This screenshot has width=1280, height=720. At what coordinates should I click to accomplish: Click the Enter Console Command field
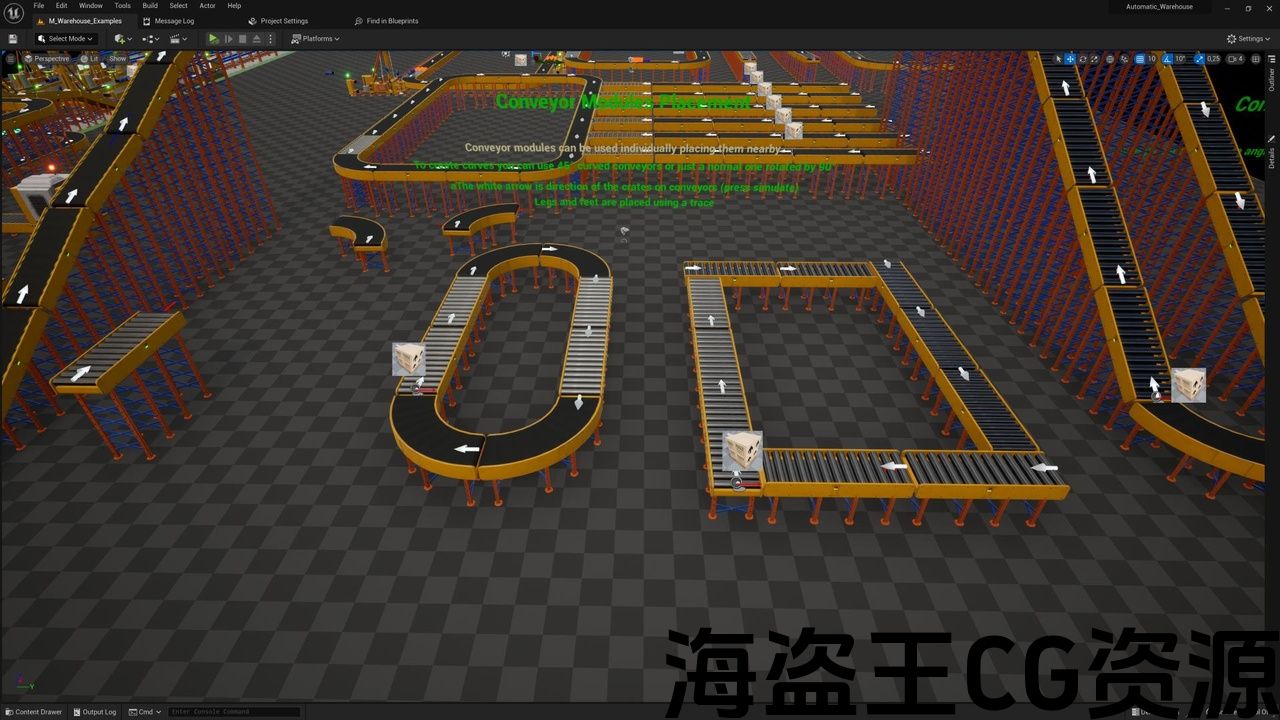pos(234,712)
